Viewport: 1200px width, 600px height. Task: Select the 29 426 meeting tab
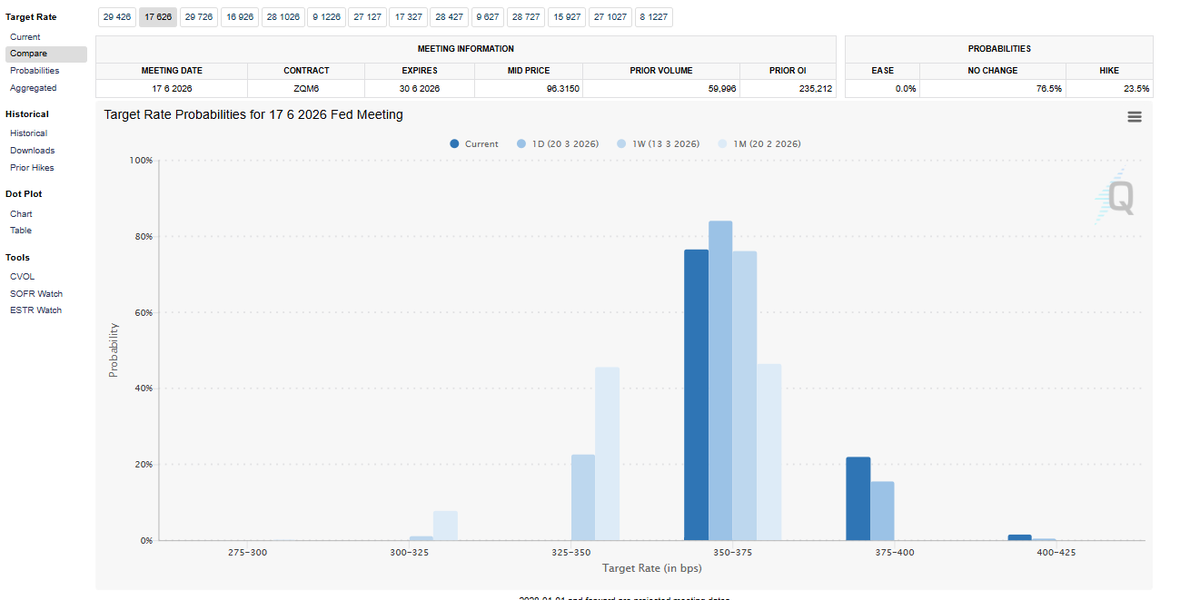[x=117, y=17]
